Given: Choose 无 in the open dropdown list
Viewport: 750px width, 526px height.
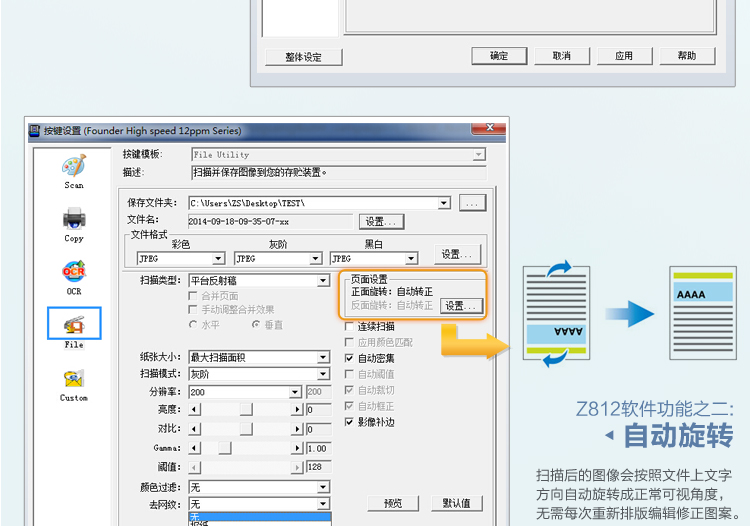Looking at the screenshot, I should pyautogui.click(x=258, y=517).
